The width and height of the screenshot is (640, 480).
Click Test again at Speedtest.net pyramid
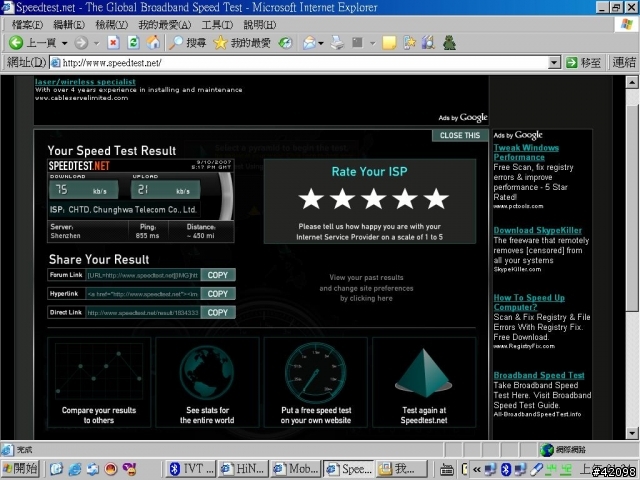coord(424,382)
